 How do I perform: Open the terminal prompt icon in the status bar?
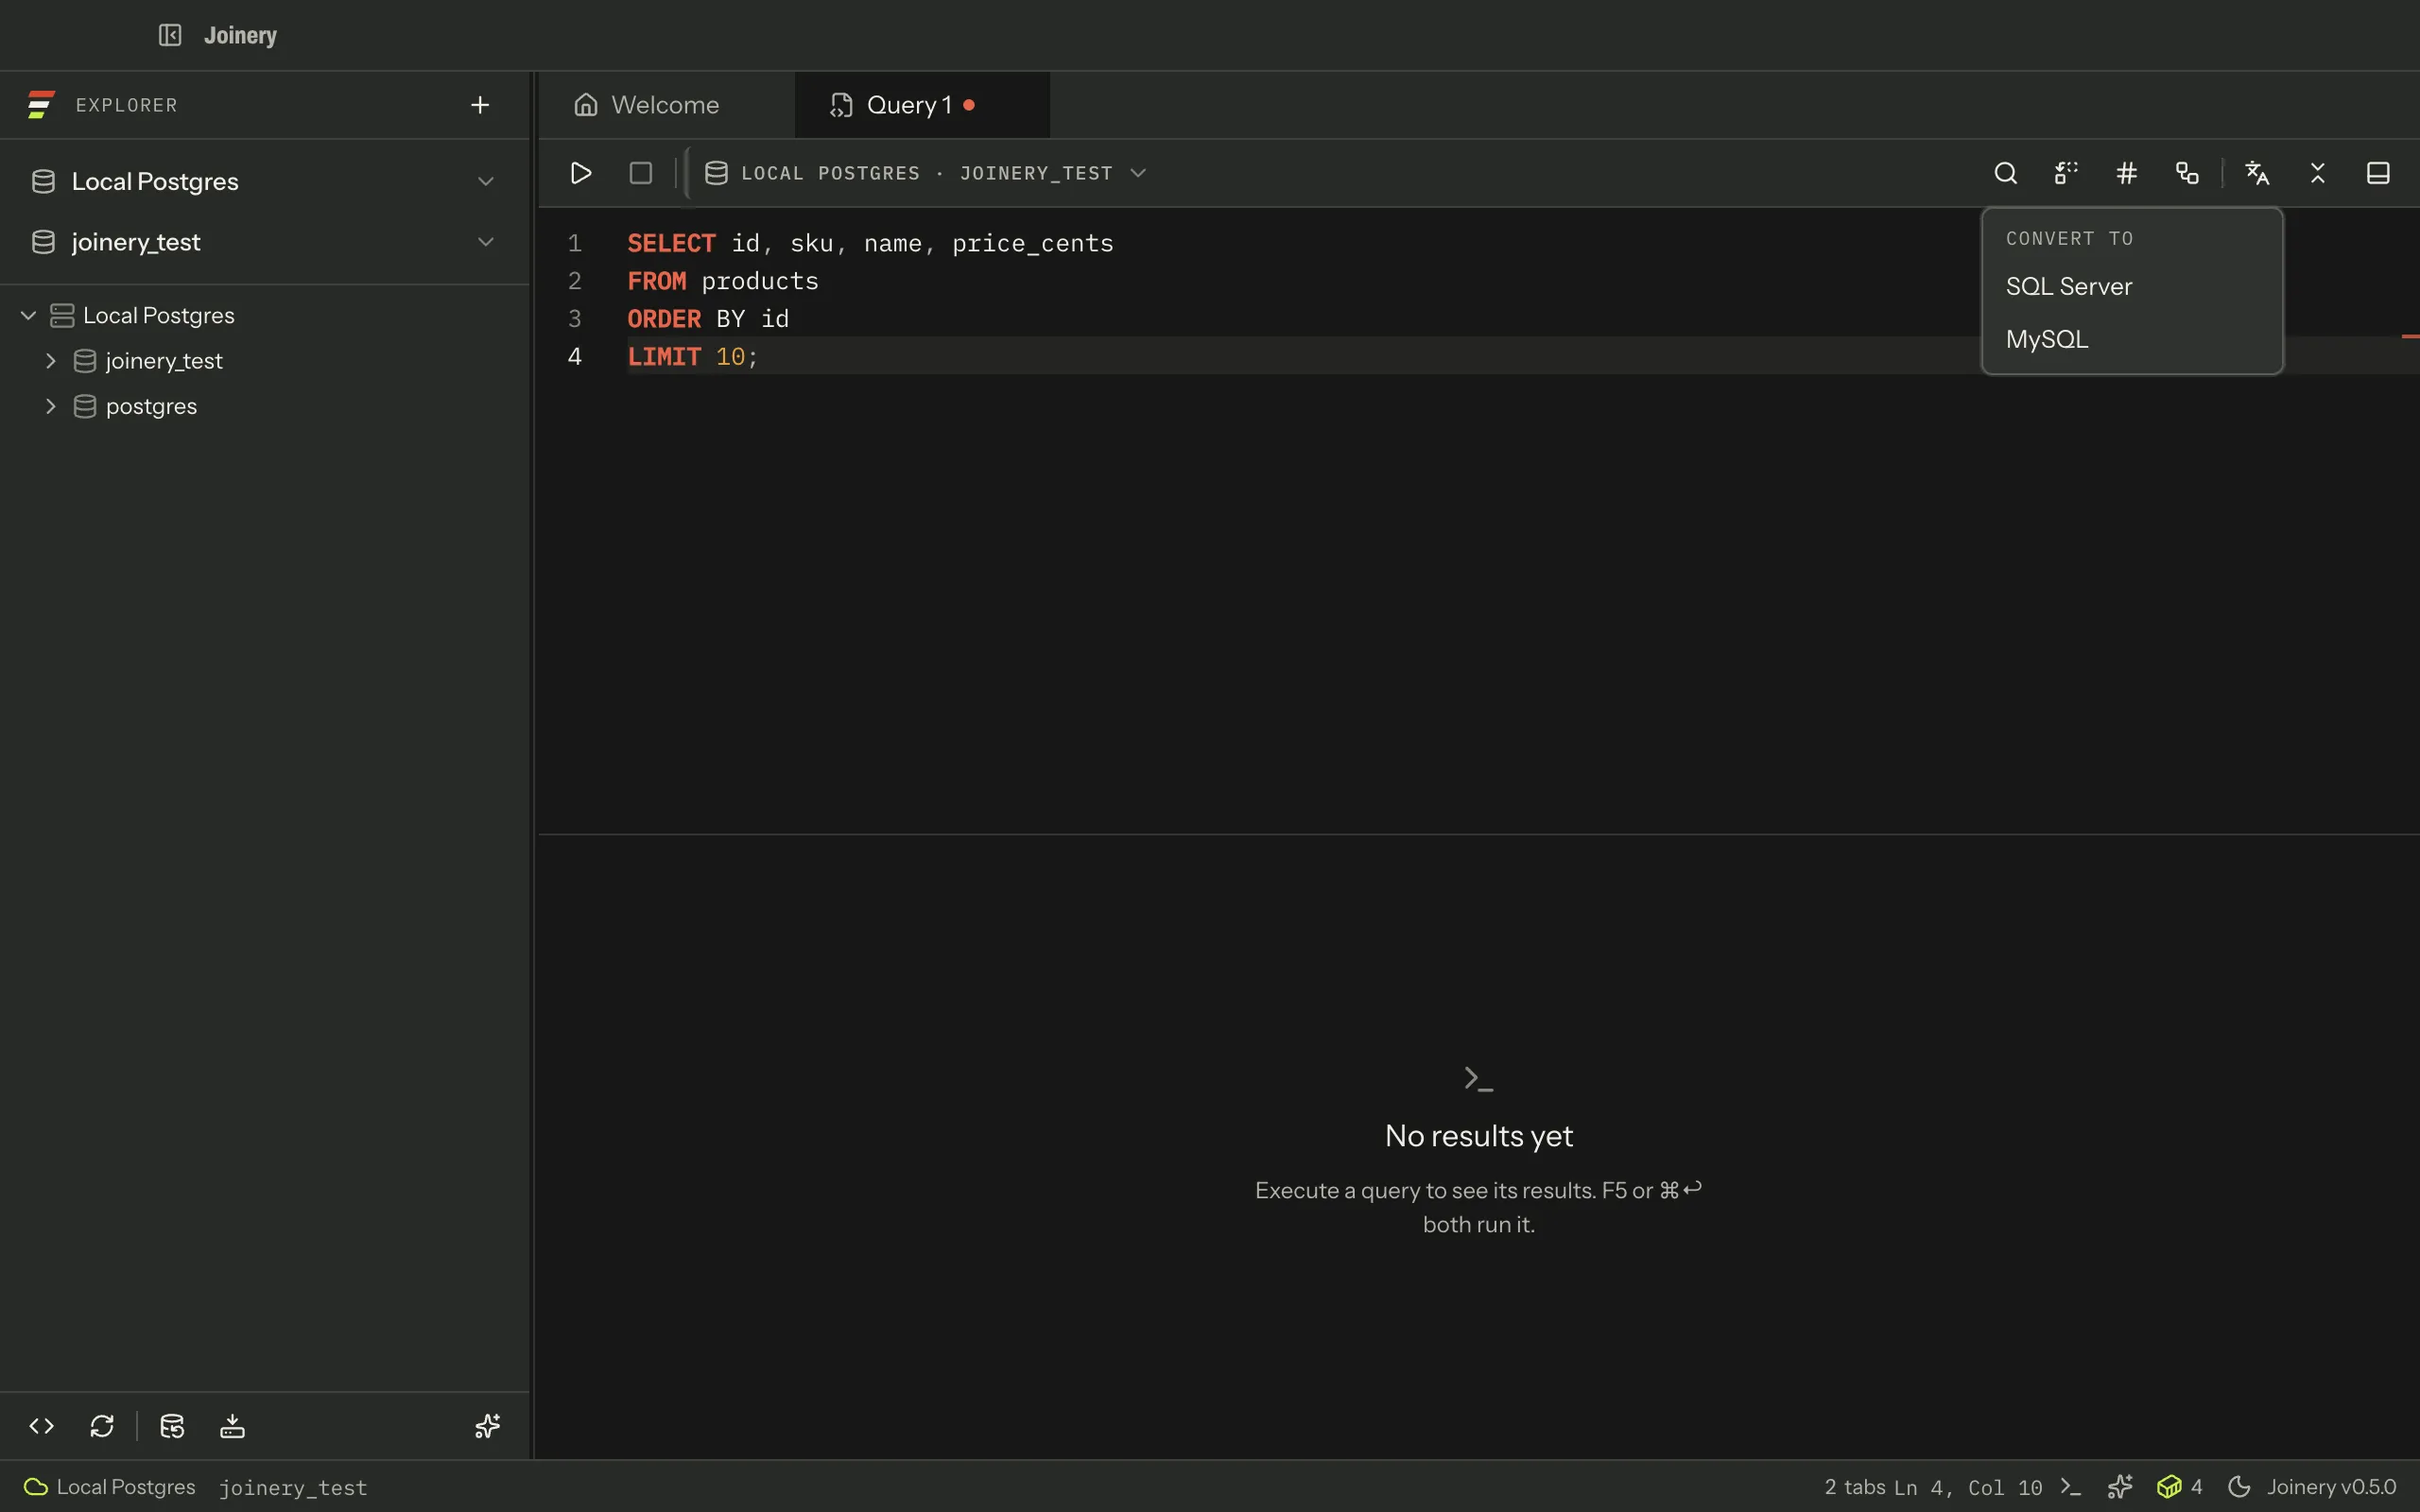tap(2071, 1487)
